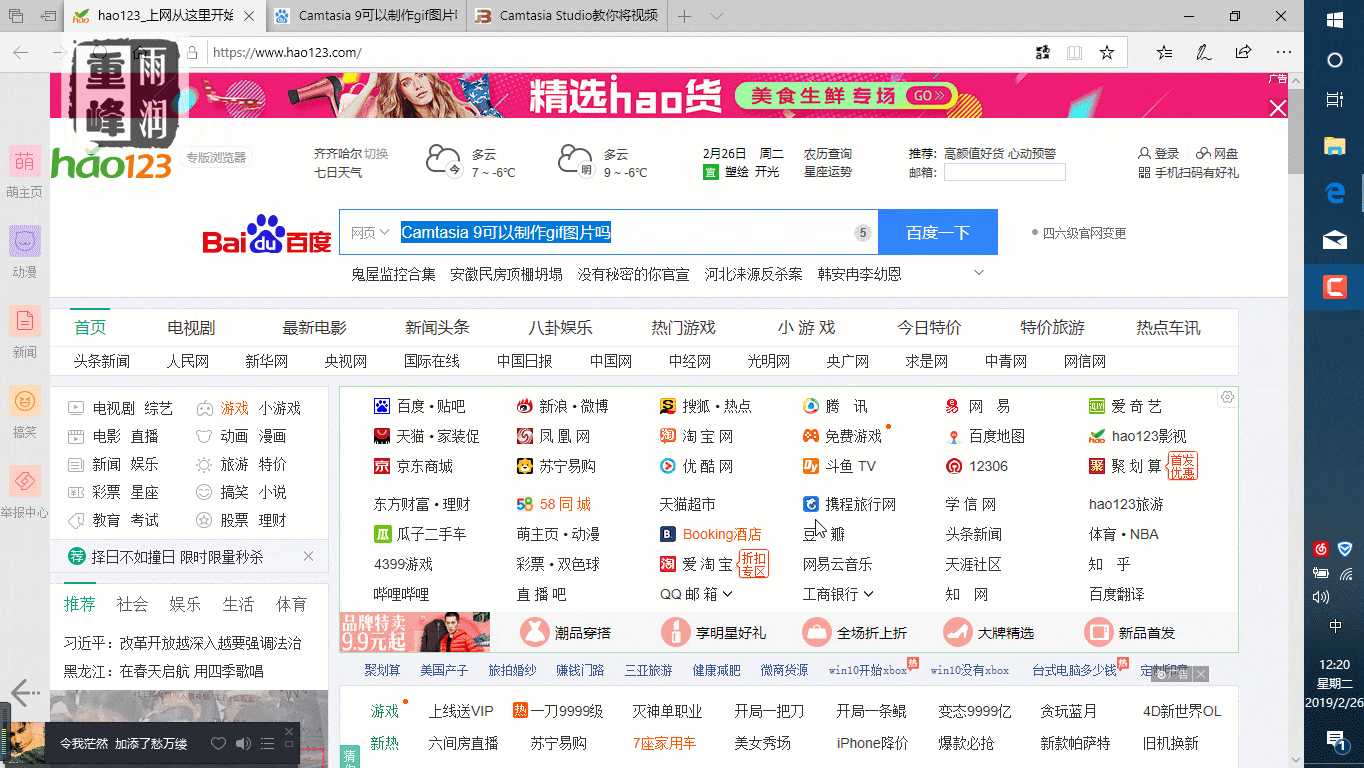The width and height of the screenshot is (1364, 768).
Task: Click the 举报中心 sidebar icon
Action: click(x=24, y=482)
